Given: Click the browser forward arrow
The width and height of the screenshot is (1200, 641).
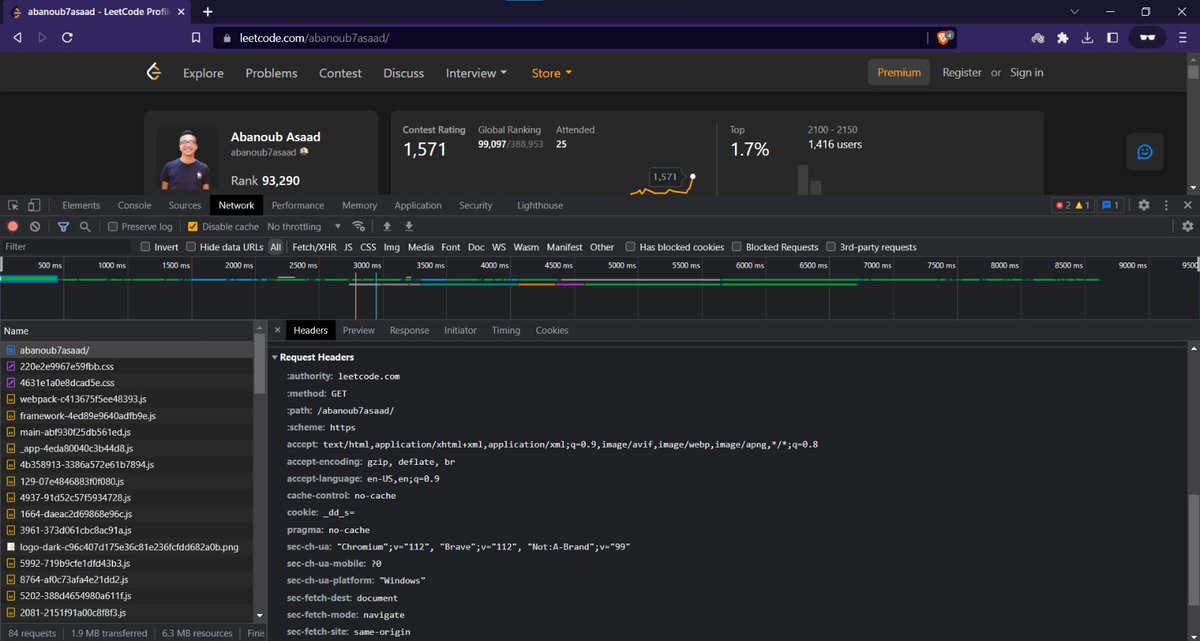Looking at the screenshot, I should click(42, 38).
